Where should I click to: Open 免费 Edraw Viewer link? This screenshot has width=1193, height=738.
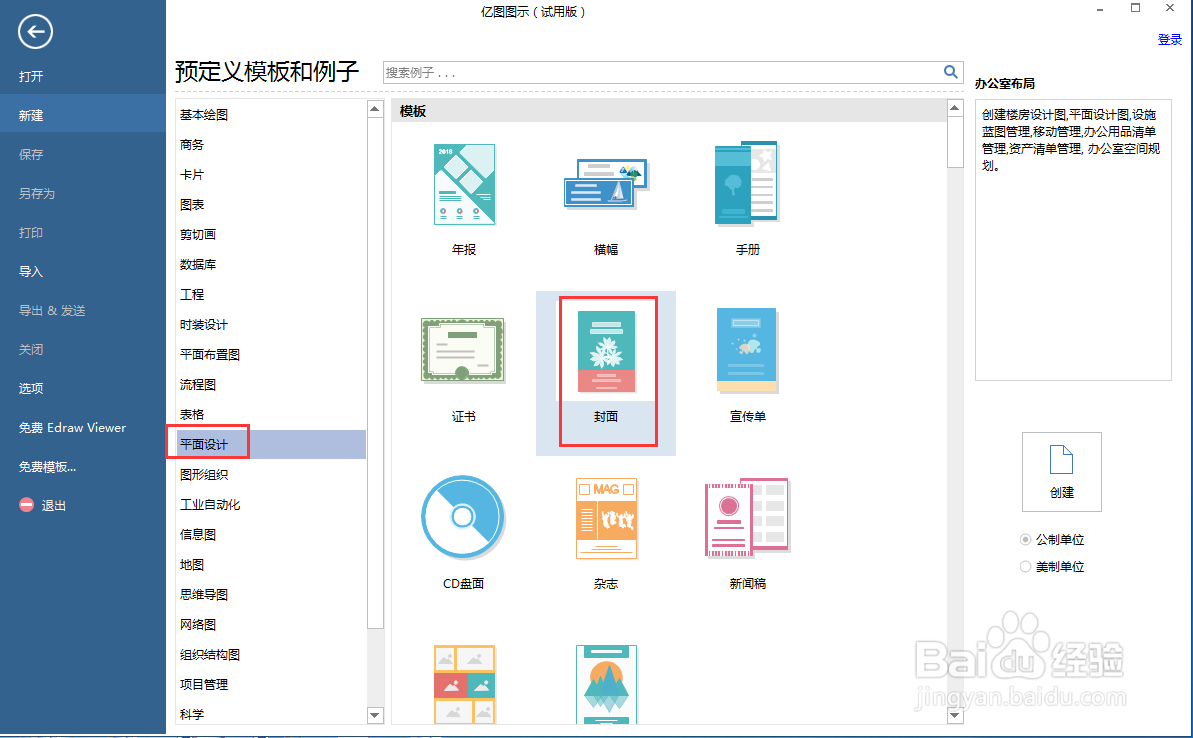[x=73, y=428]
